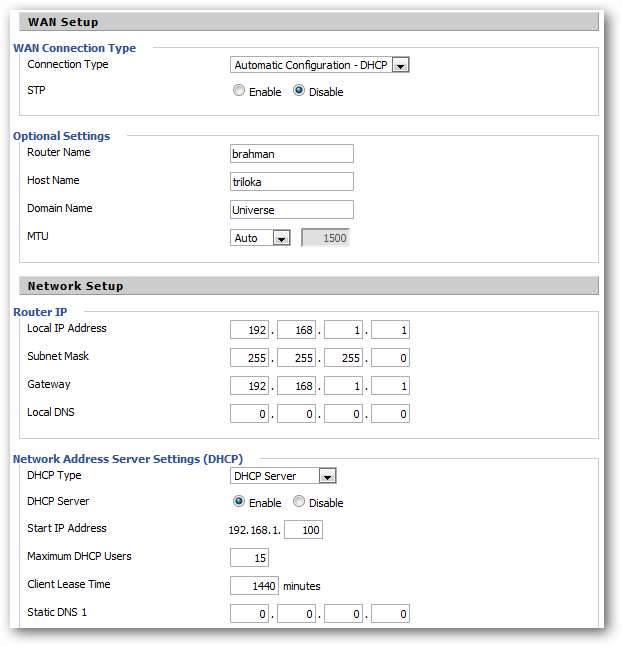622x646 pixels.
Task: Click the first Local DNS octet field
Action: (x=249, y=414)
